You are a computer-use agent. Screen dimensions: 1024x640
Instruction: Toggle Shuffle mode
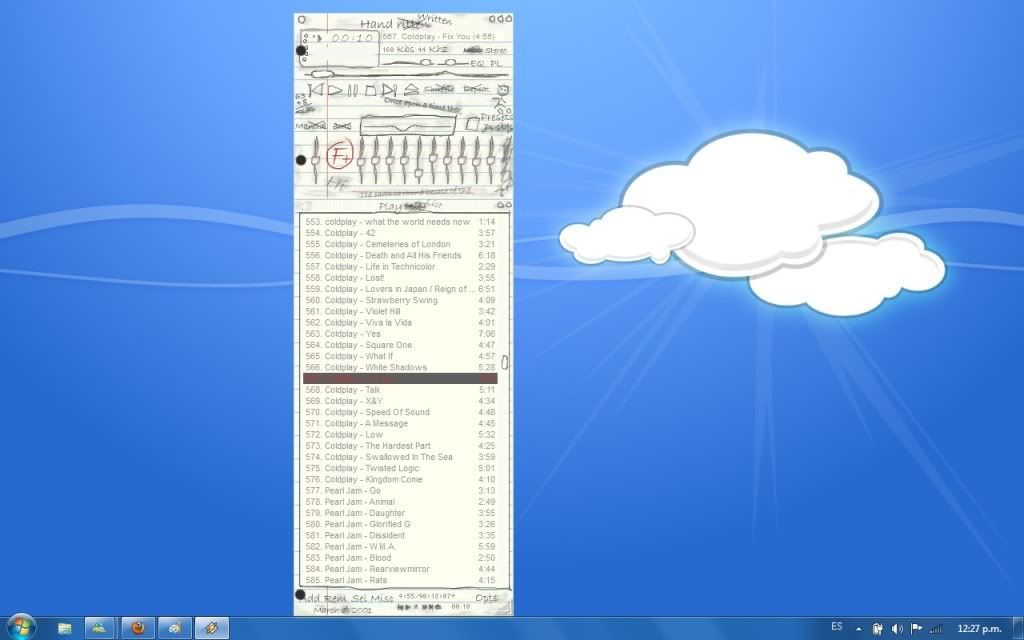point(439,89)
